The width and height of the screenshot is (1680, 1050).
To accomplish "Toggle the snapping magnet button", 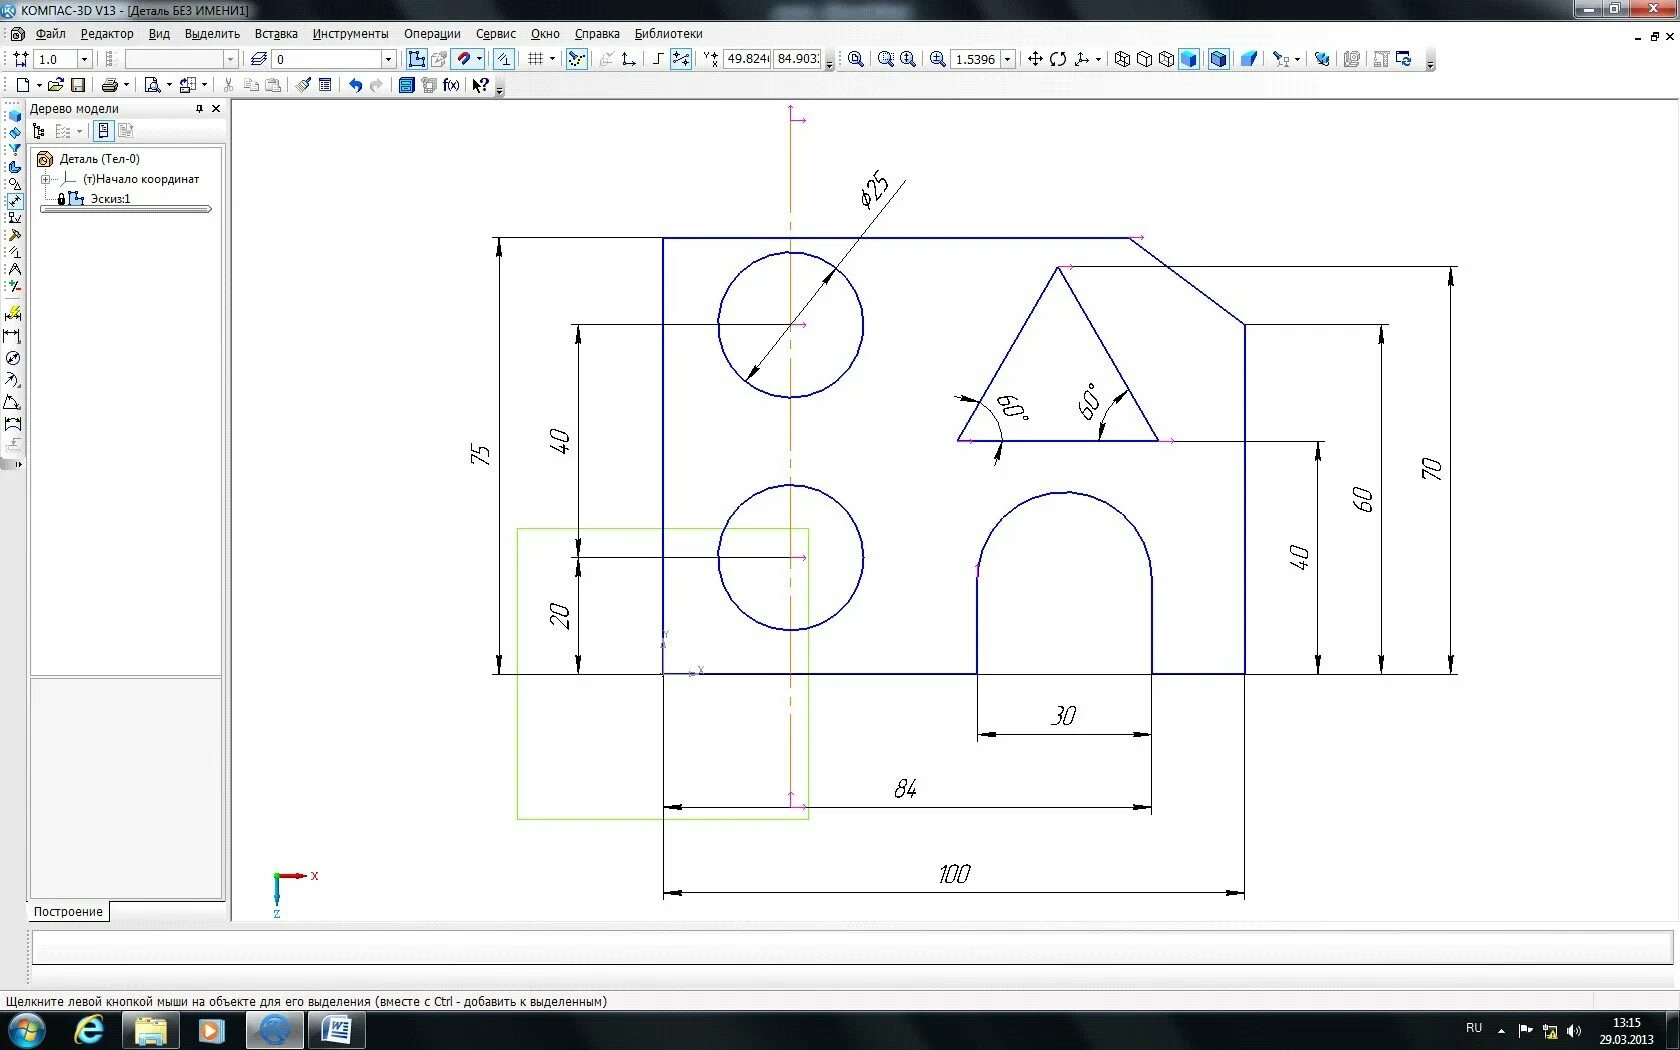I will 464,59.
